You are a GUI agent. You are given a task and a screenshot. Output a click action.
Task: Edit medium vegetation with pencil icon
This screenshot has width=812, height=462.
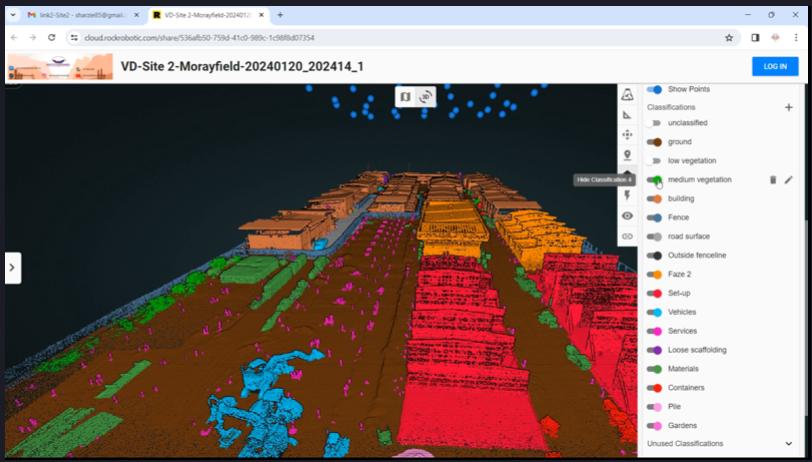788,180
